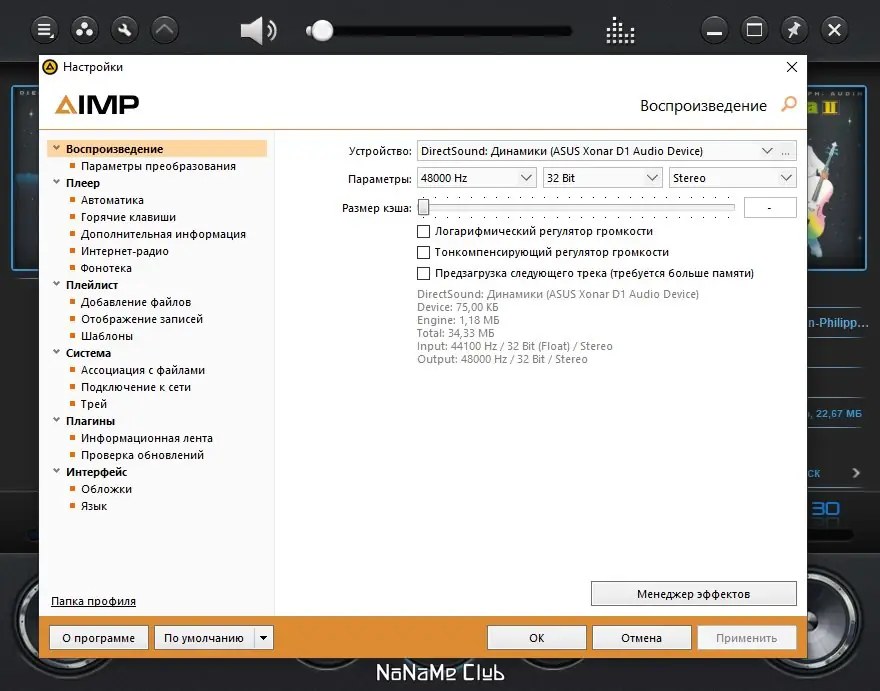Collapse the Интерфейс tree section
The height and width of the screenshot is (691, 880).
coord(56,471)
